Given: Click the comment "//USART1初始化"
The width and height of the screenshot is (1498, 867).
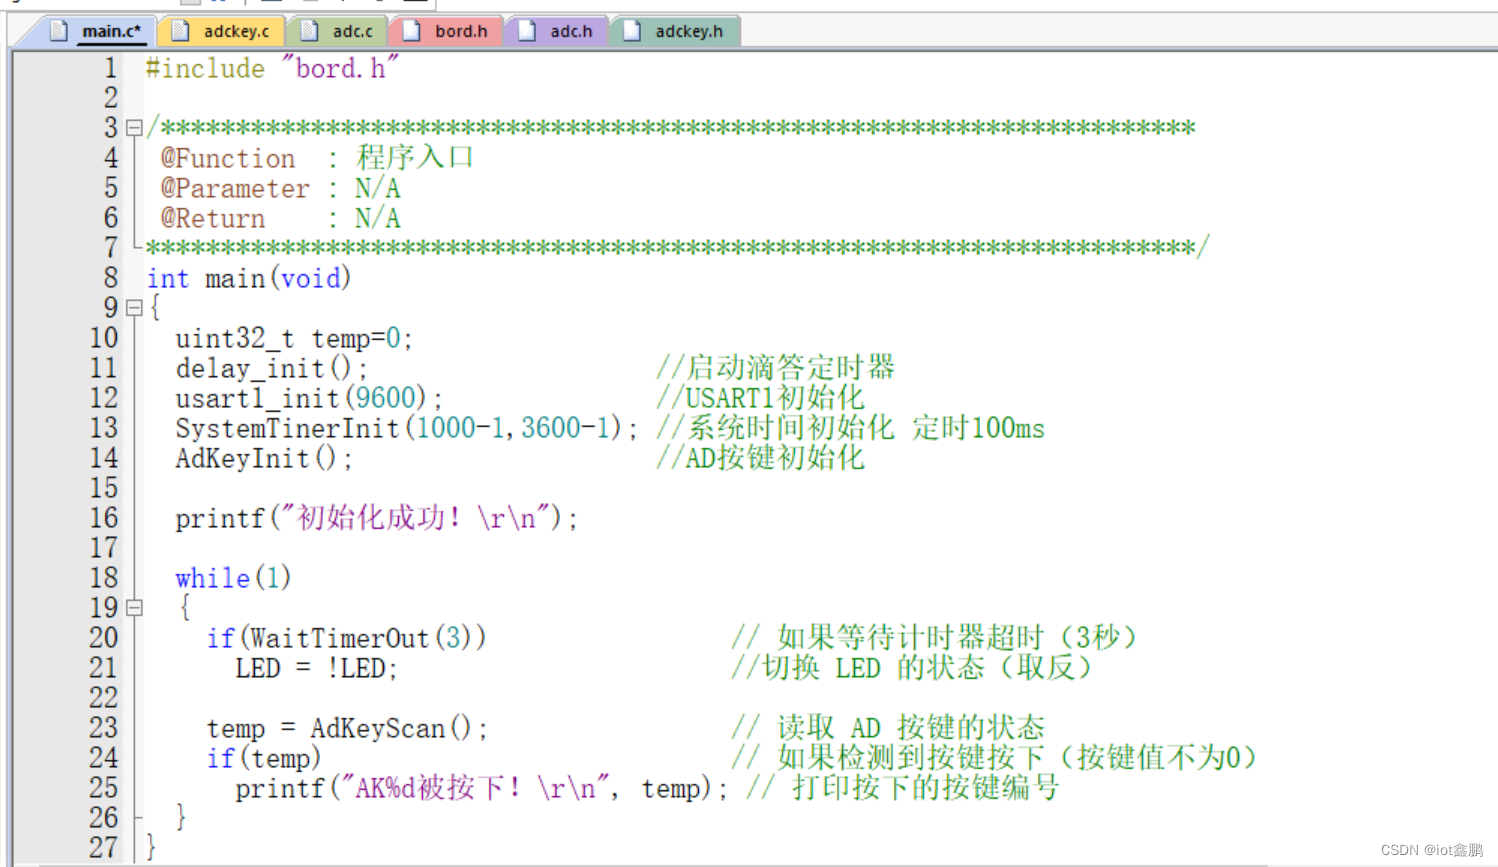Looking at the screenshot, I should pyautogui.click(x=760, y=397).
